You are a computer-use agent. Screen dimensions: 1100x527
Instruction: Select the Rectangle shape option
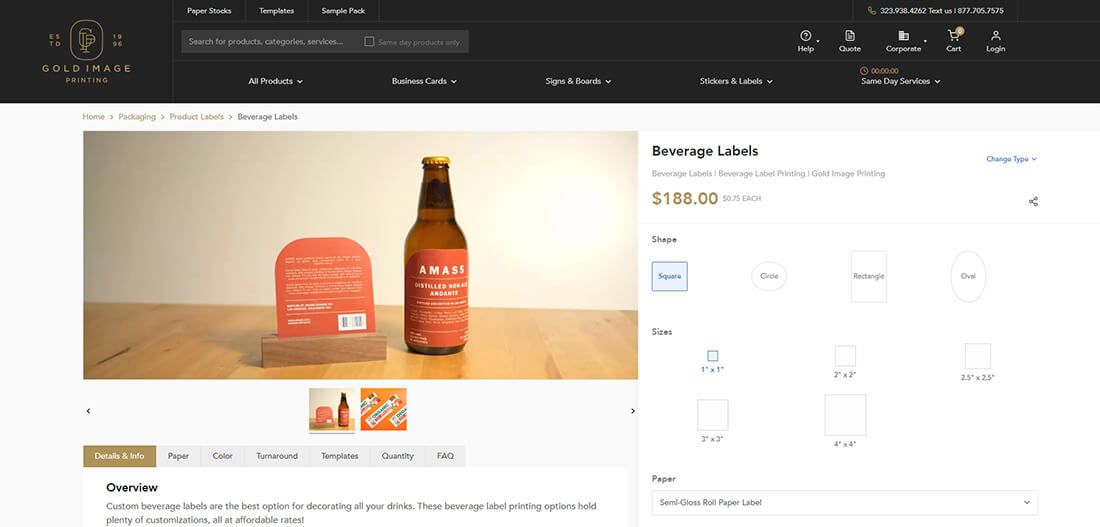click(868, 276)
